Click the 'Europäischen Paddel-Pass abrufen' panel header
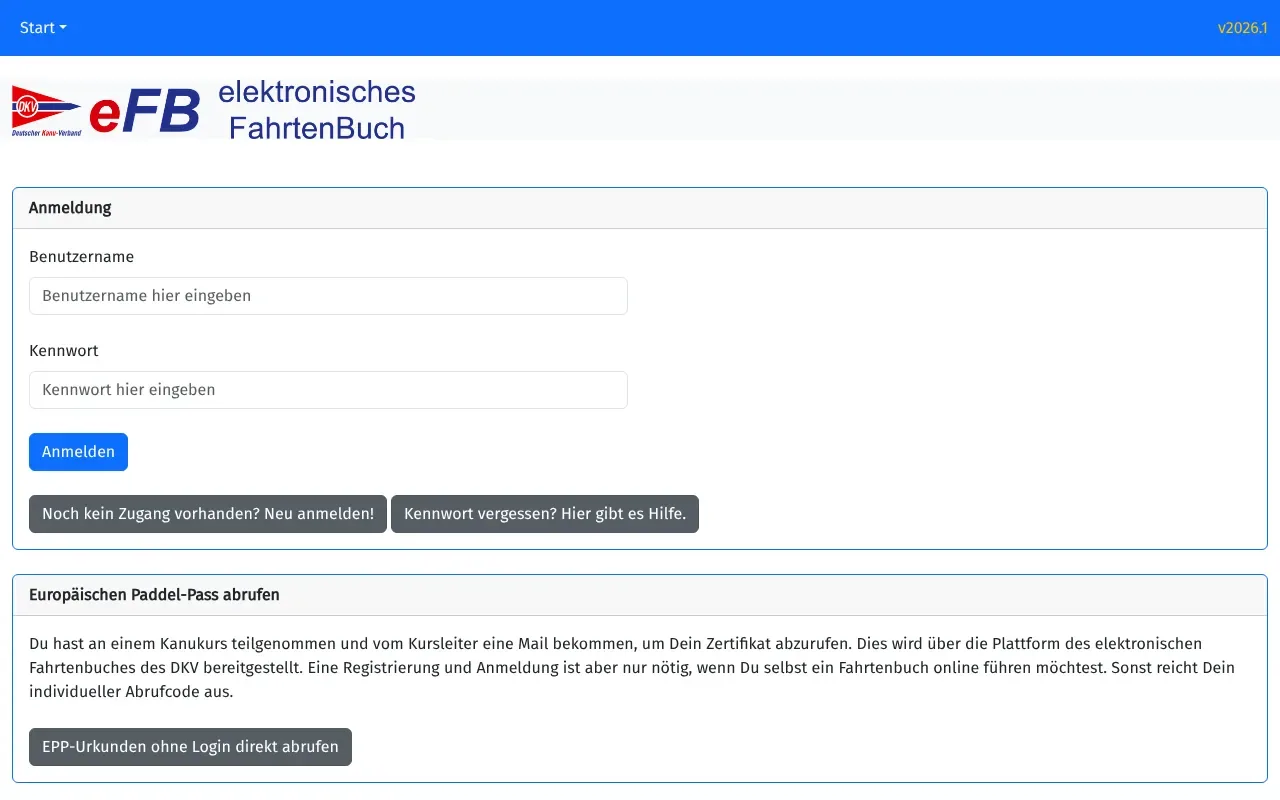Image resolution: width=1280 pixels, height=800 pixels. (x=155, y=594)
